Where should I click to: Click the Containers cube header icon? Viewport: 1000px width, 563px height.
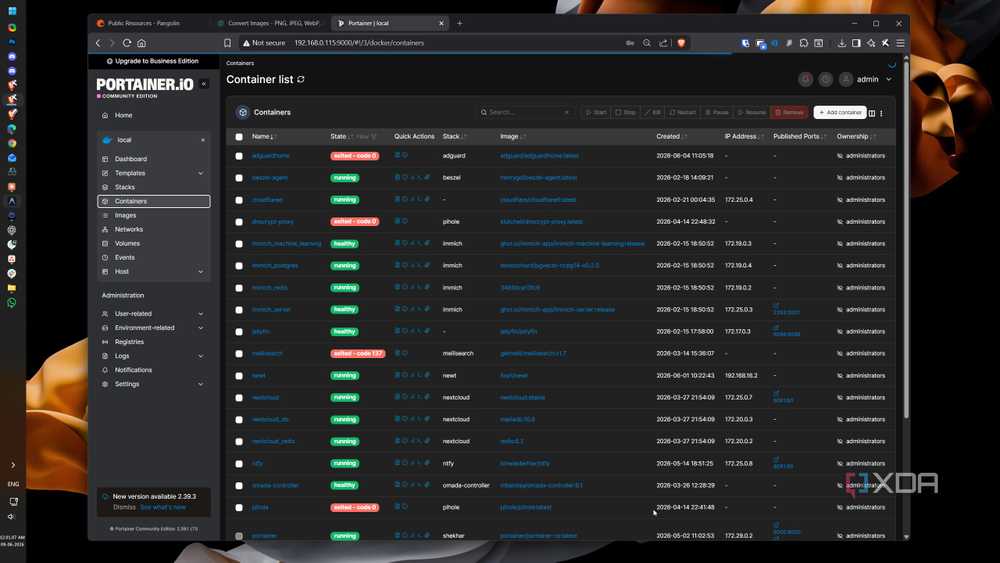tap(242, 112)
